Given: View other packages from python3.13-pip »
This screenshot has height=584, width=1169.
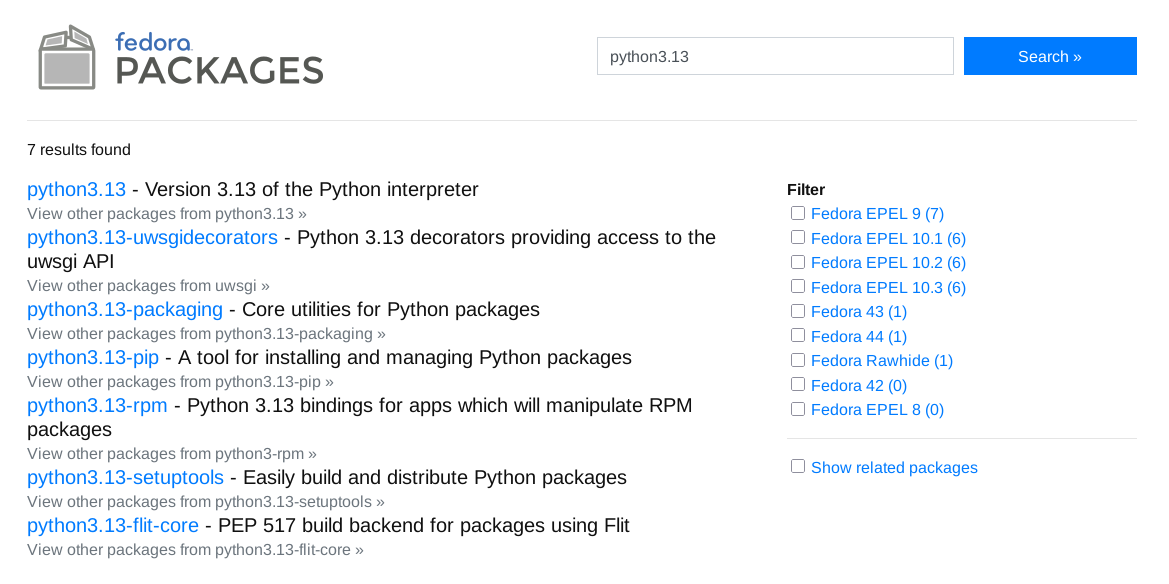Looking at the screenshot, I should (180, 382).
